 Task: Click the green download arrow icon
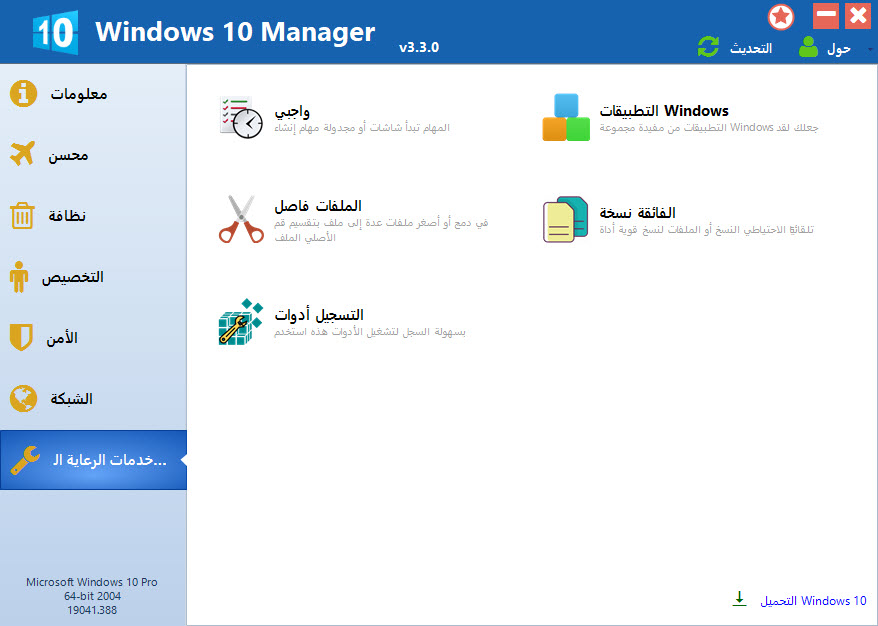click(x=739, y=599)
